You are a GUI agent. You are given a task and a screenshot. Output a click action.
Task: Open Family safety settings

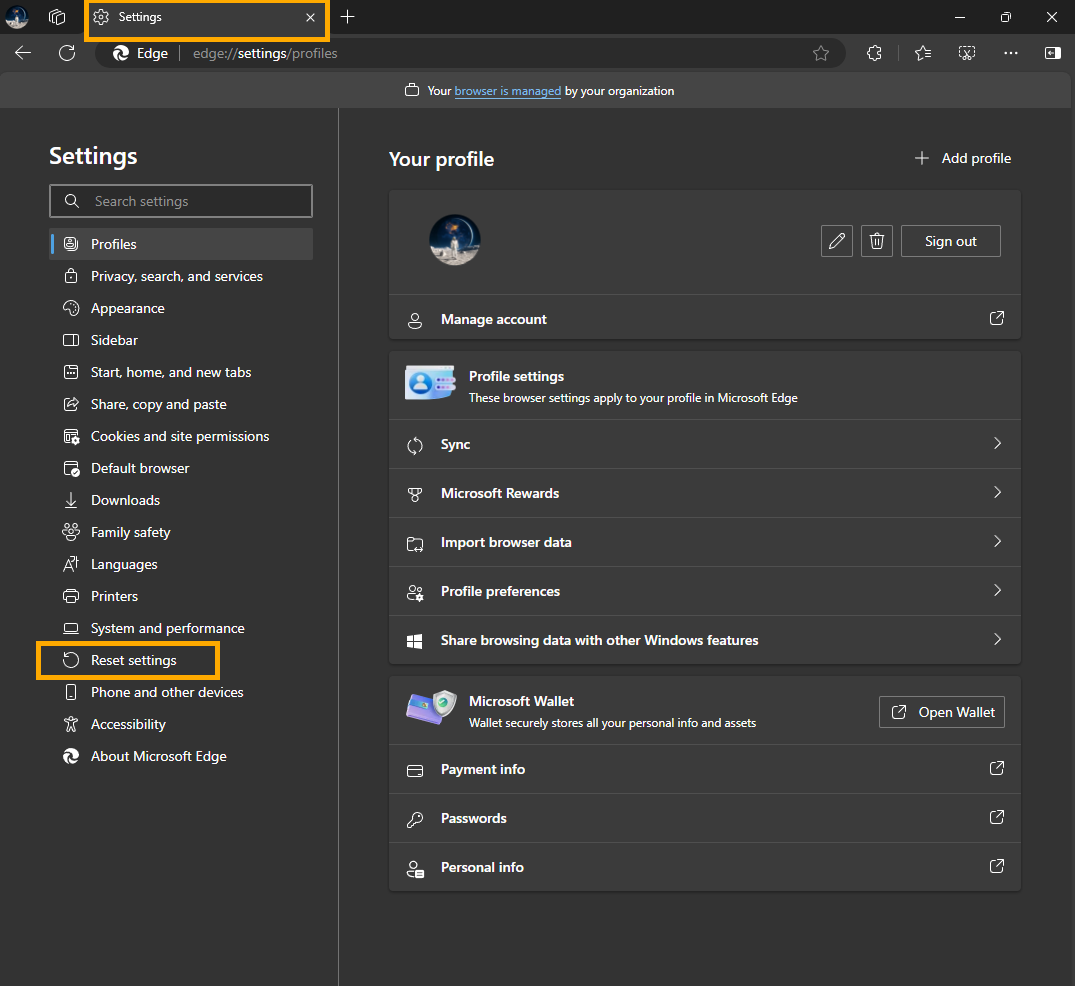[x=182, y=532]
